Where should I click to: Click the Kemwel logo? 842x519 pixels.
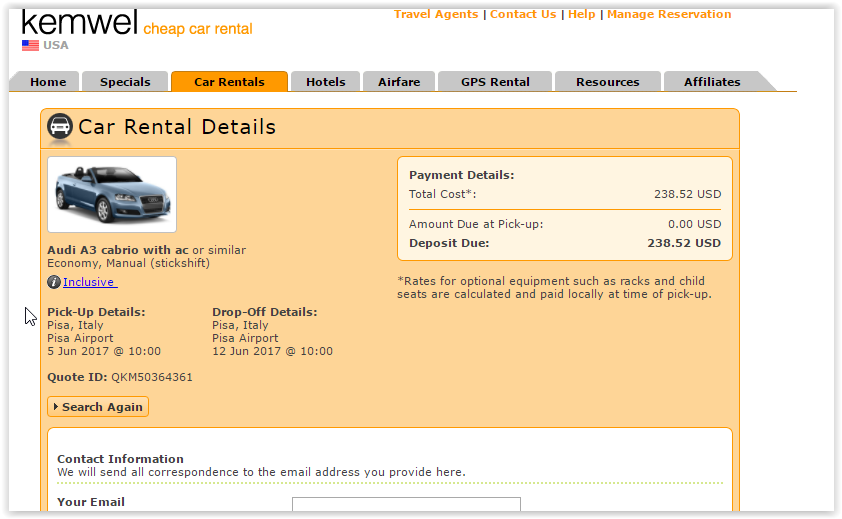point(79,23)
